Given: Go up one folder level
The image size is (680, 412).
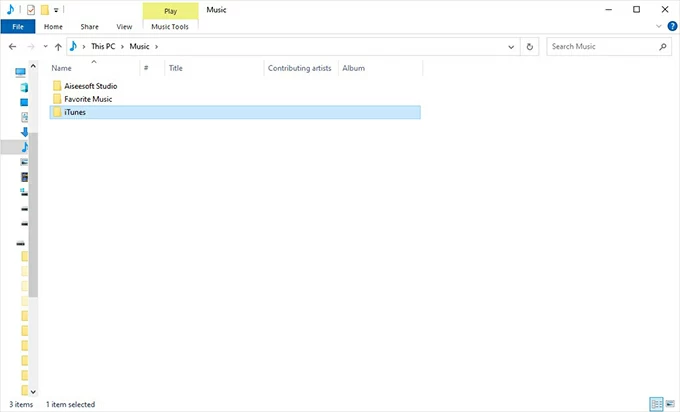Looking at the screenshot, I should (58, 47).
